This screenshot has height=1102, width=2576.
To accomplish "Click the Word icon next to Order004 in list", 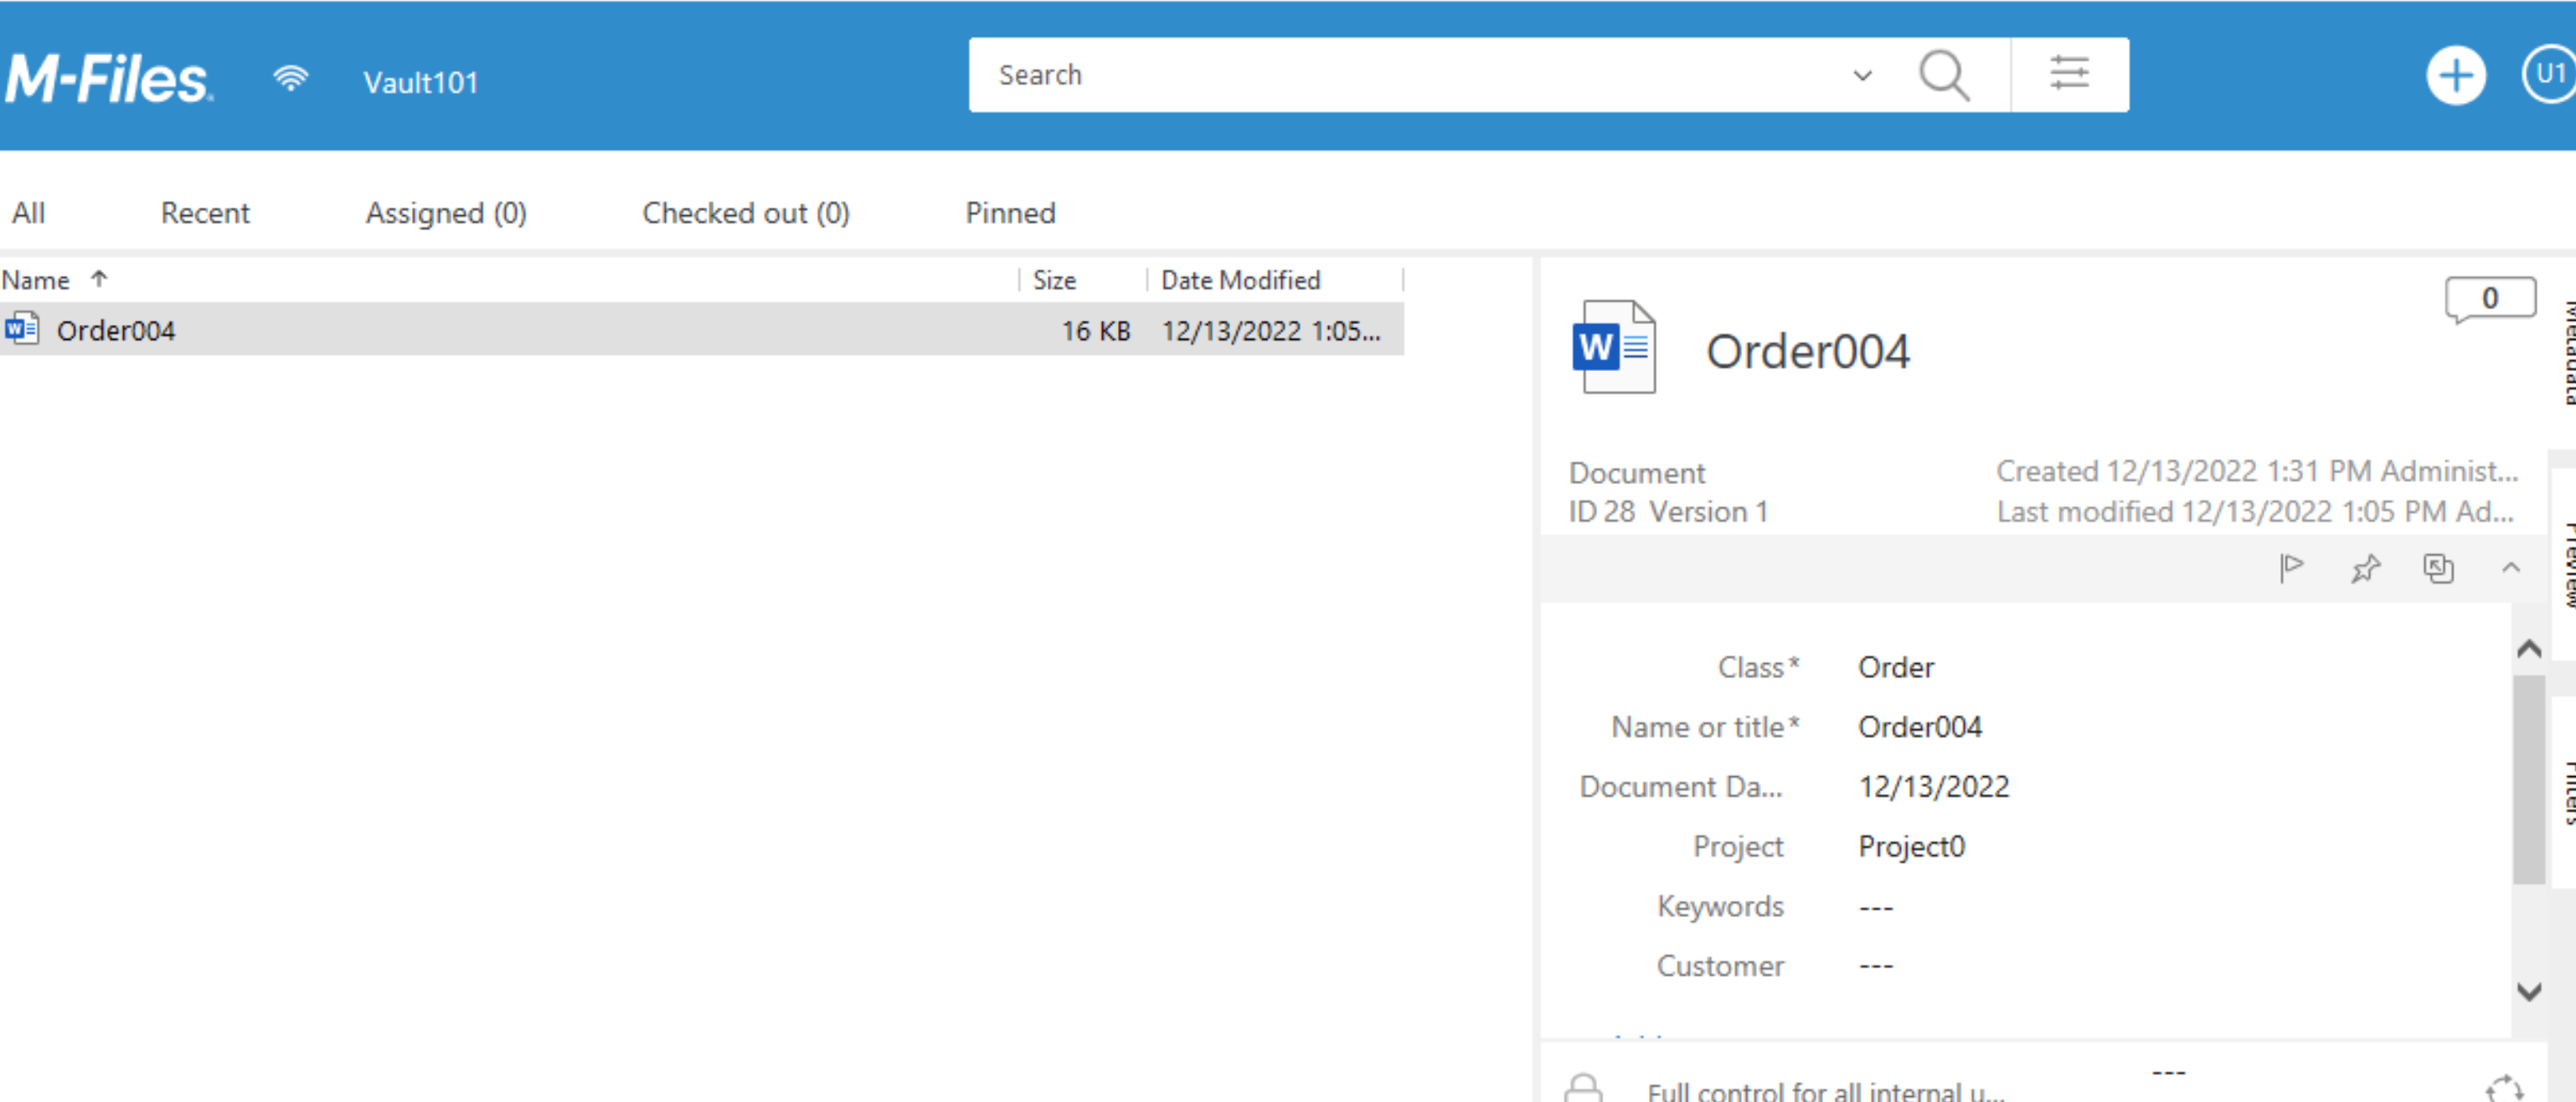I will 21,329.
